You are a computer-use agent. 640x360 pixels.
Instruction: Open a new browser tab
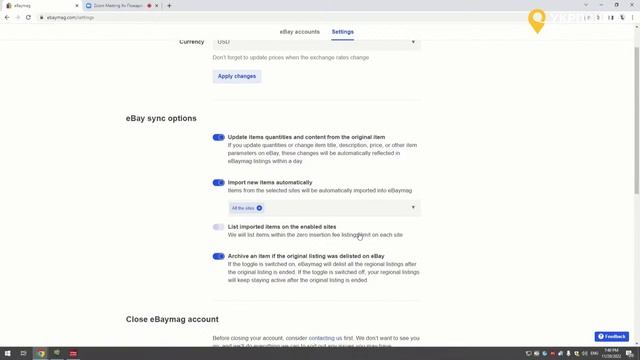point(169,6)
